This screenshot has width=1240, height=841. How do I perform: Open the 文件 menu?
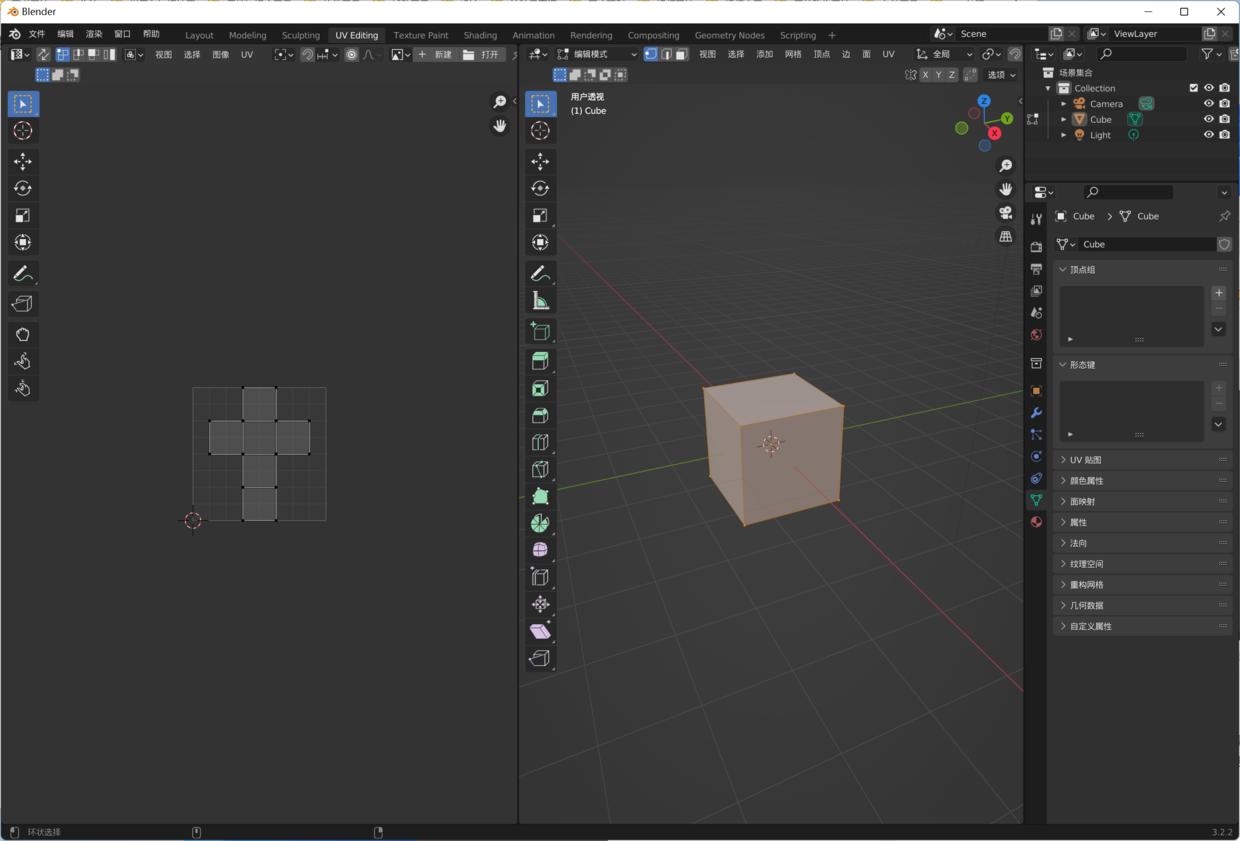pos(38,34)
